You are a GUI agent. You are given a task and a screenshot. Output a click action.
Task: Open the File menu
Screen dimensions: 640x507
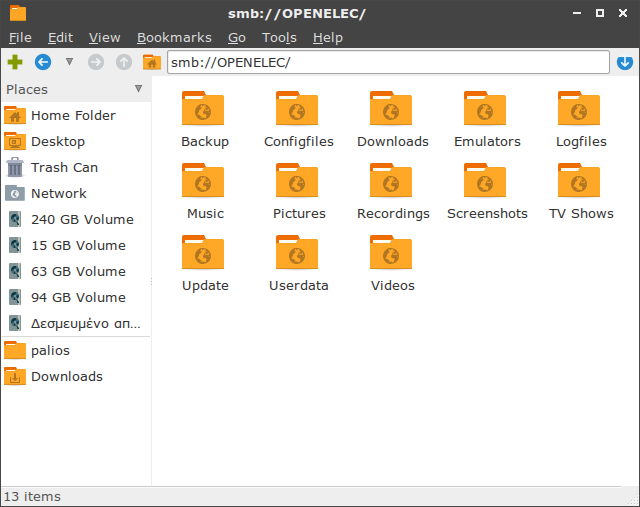[20, 38]
